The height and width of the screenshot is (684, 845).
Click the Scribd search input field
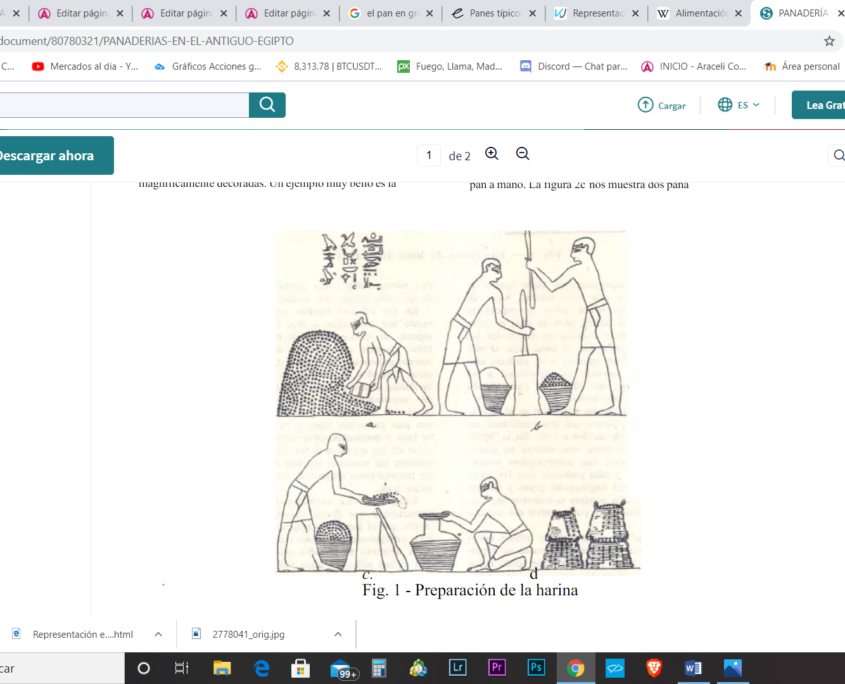point(124,105)
